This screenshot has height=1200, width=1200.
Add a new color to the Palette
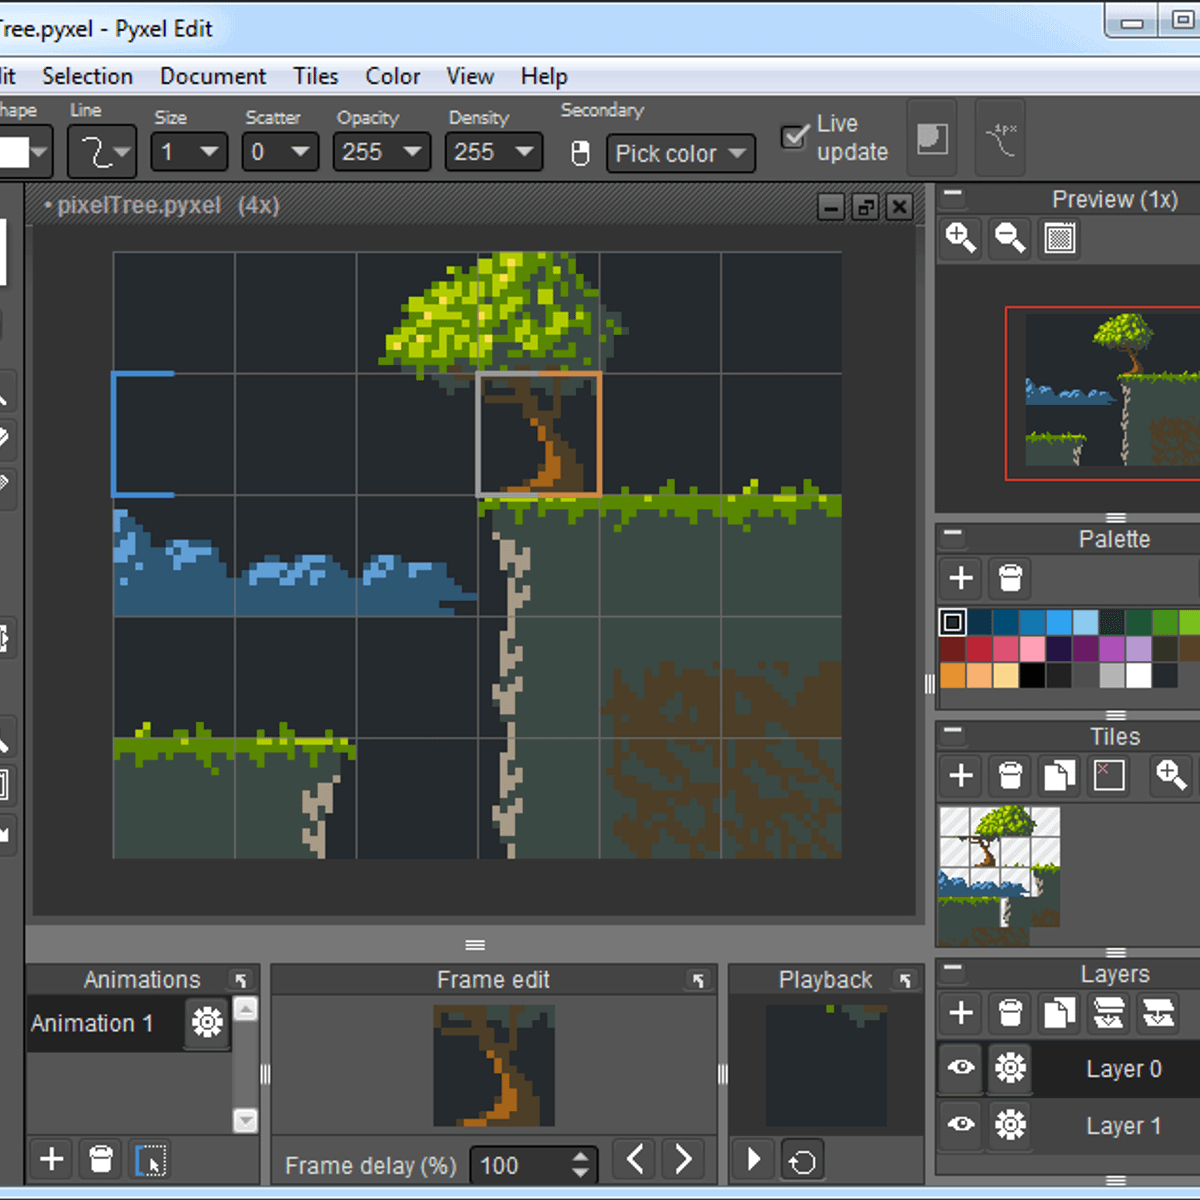[961, 578]
